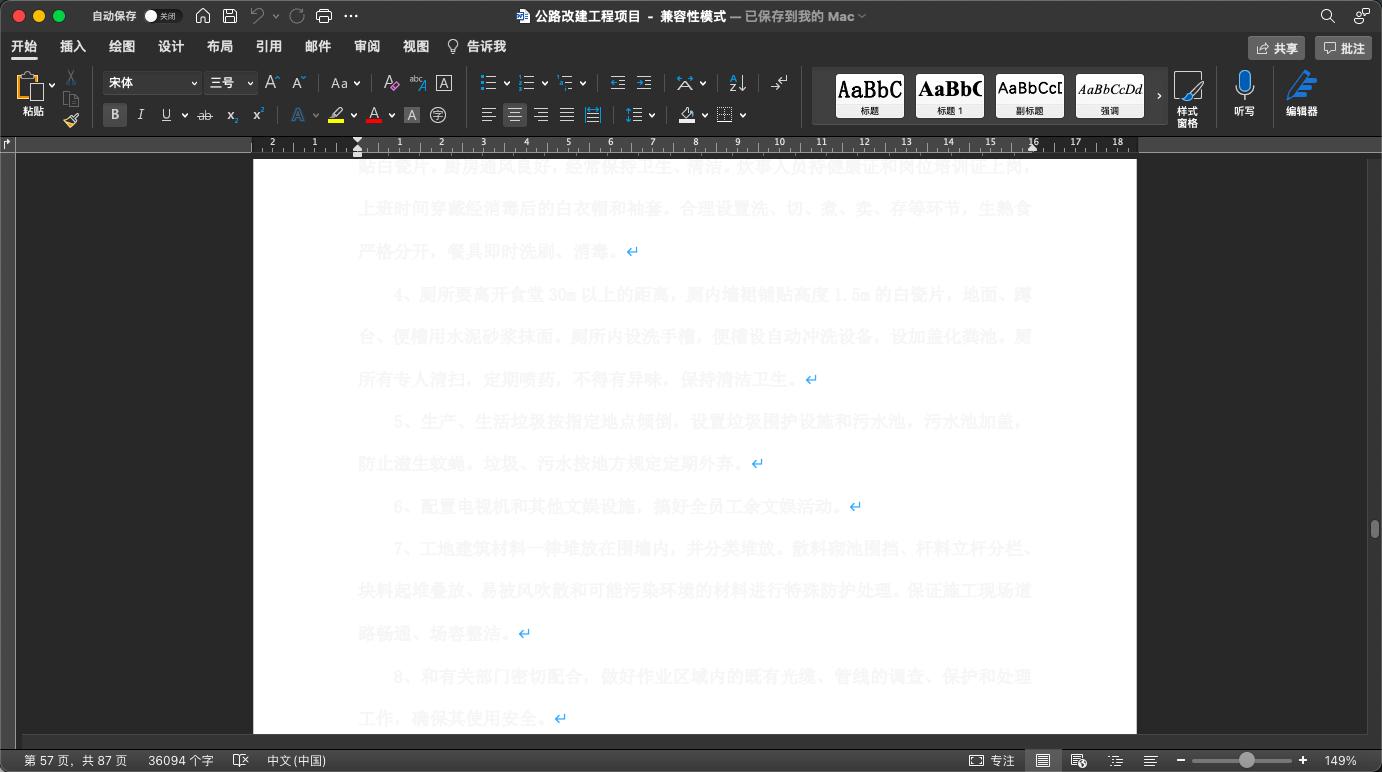This screenshot has height=772, width=1382.
Task: Clear all formatting from the selection
Action: [x=391, y=83]
